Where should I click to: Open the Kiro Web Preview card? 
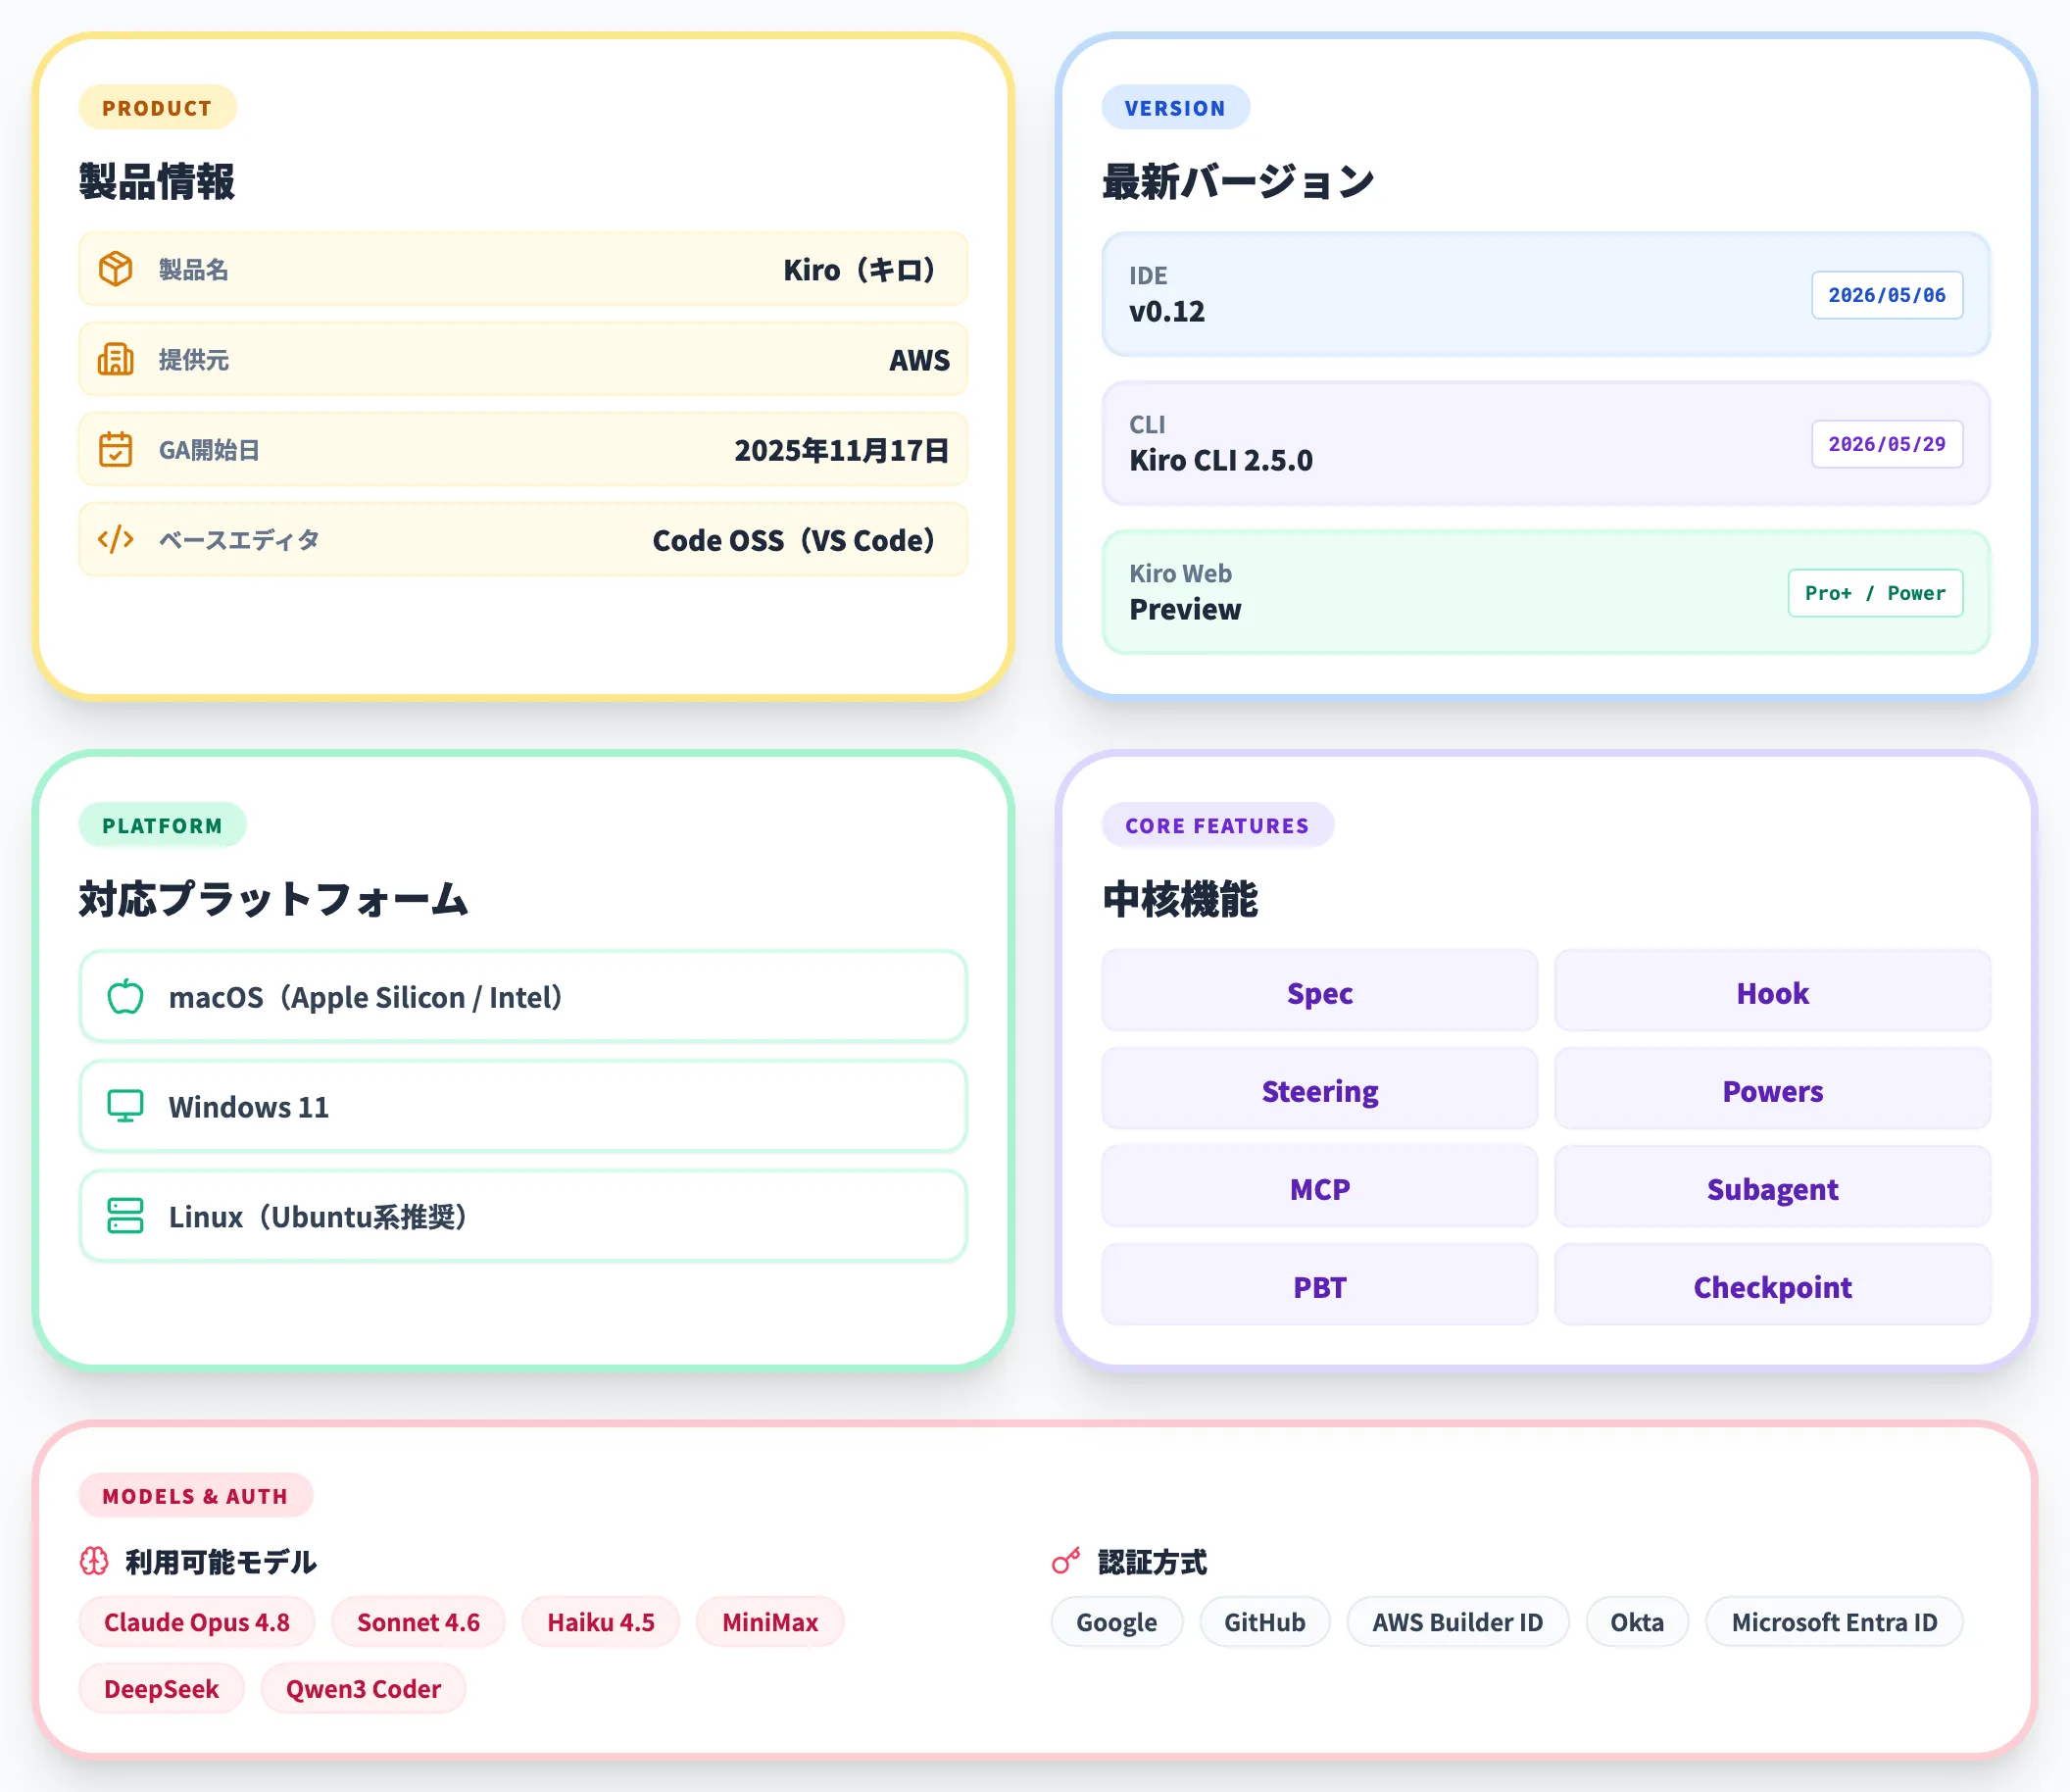1545,592
